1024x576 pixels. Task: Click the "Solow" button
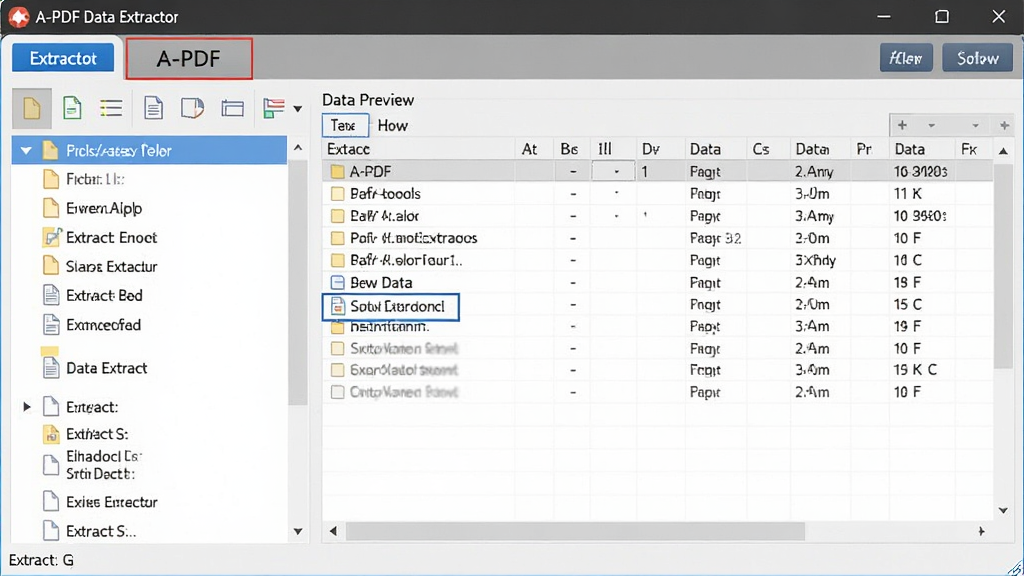point(978,58)
